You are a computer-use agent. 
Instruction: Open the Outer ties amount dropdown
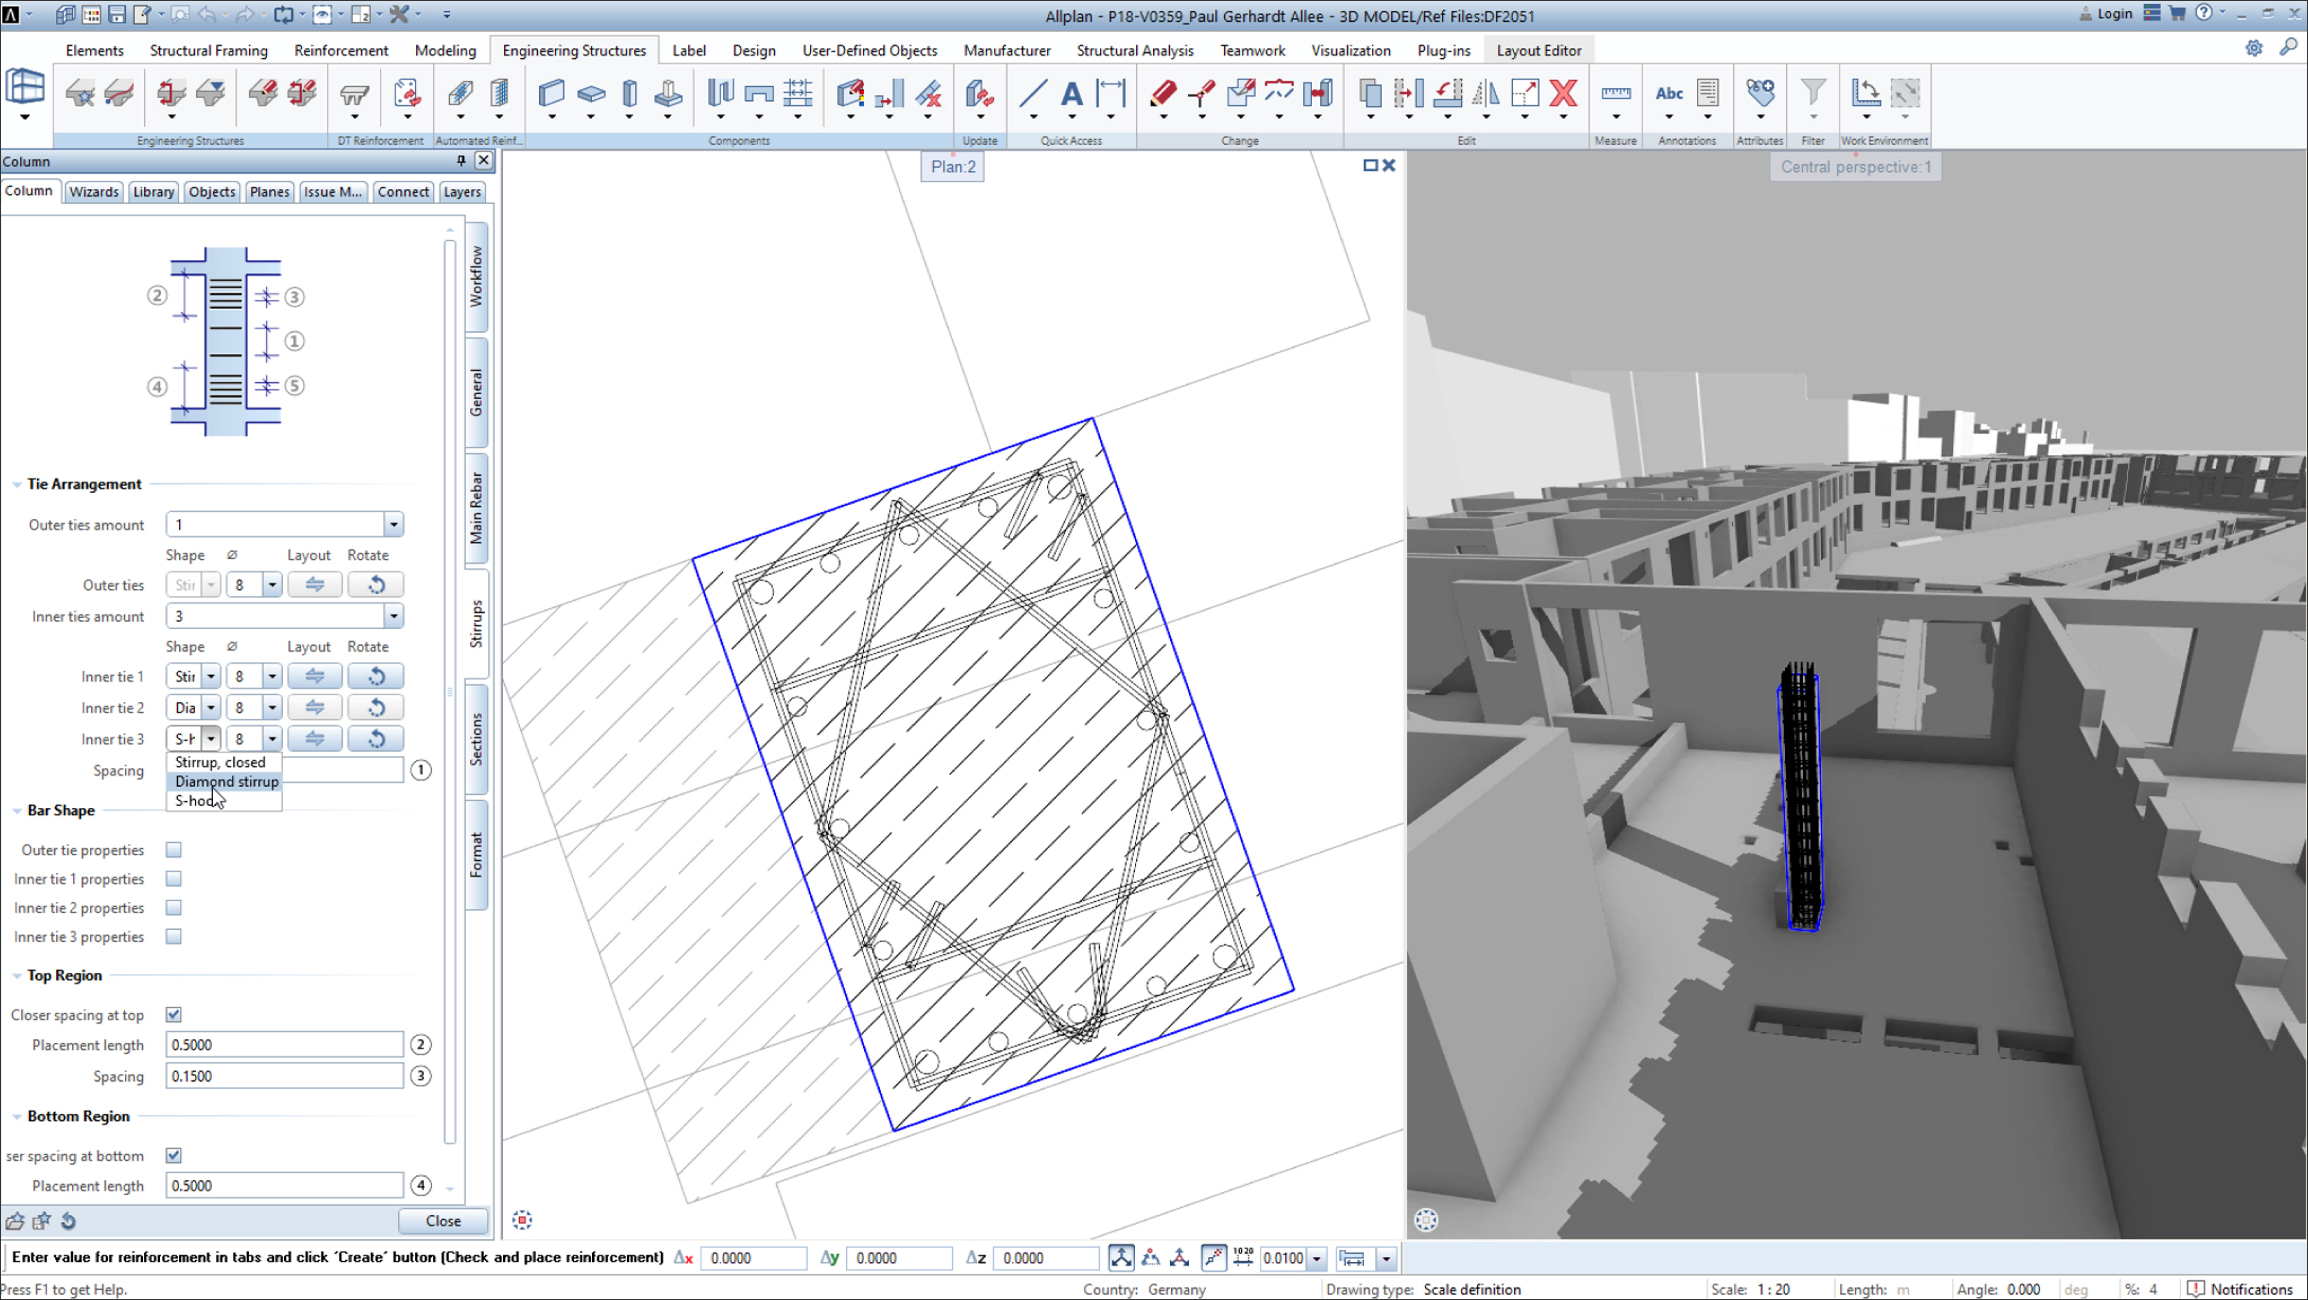[393, 525]
